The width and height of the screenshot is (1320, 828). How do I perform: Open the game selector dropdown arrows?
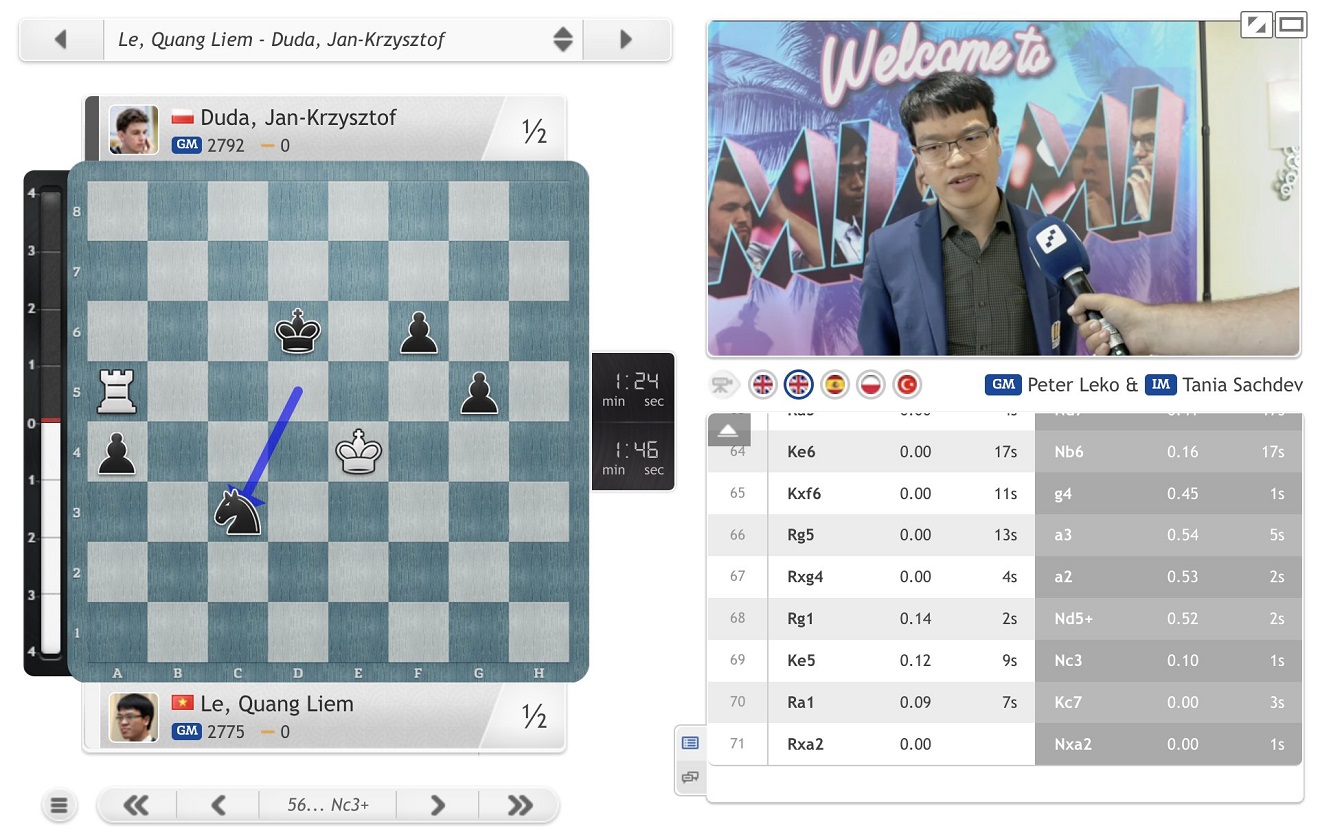click(x=563, y=40)
